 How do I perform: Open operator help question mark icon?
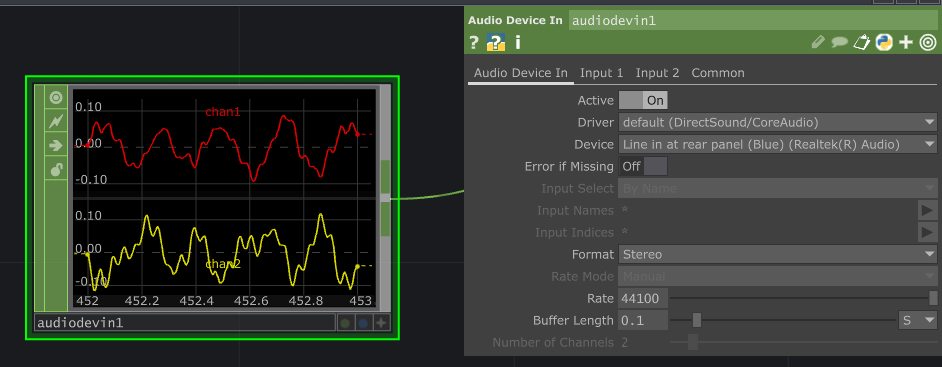pos(474,42)
